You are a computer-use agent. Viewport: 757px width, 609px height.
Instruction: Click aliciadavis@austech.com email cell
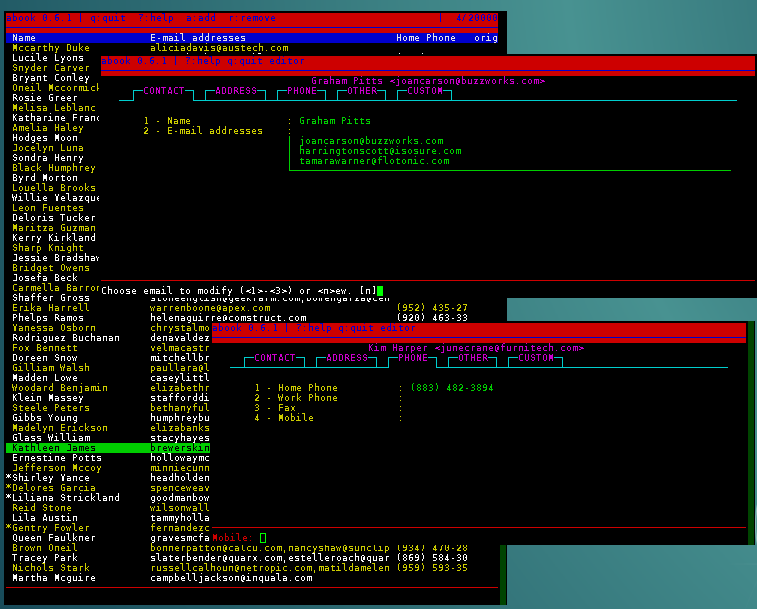(x=219, y=48)
